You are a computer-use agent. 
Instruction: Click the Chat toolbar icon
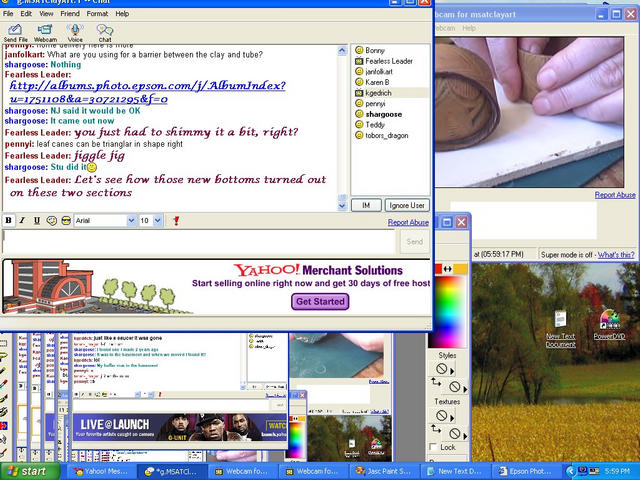pyautogui.click(x=105, y=33)
